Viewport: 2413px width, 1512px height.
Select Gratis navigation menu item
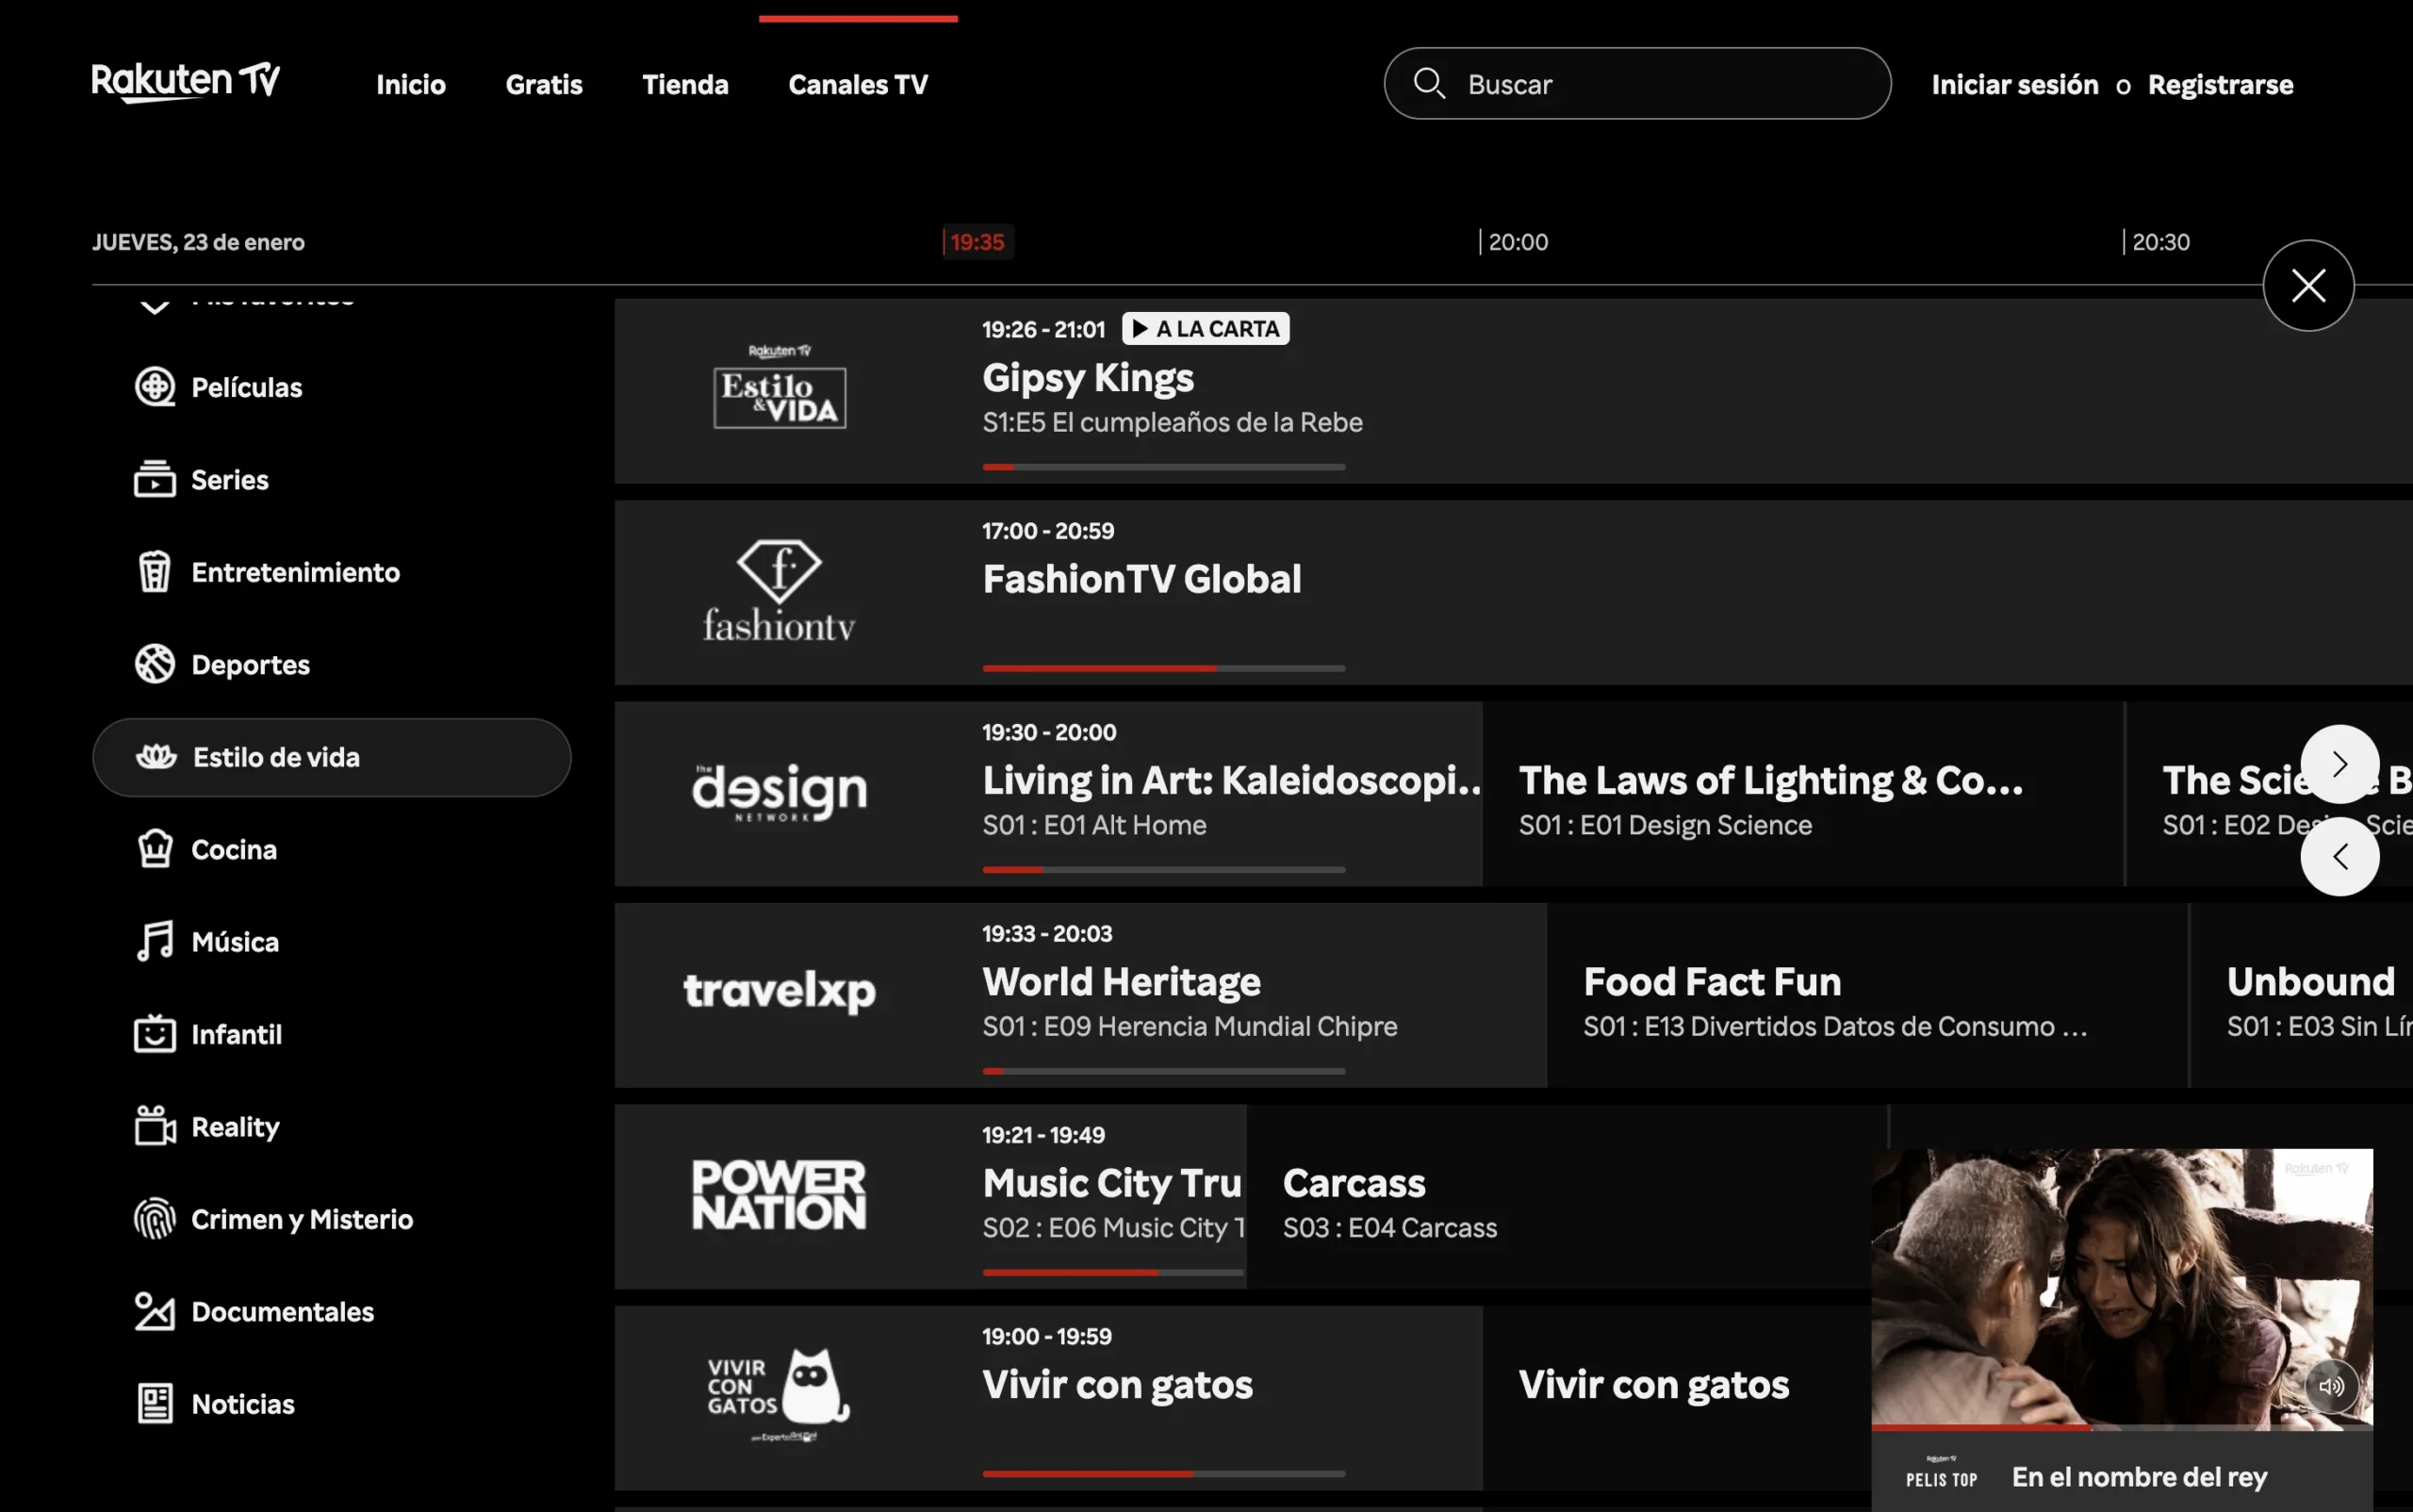[x=543, y=82]
